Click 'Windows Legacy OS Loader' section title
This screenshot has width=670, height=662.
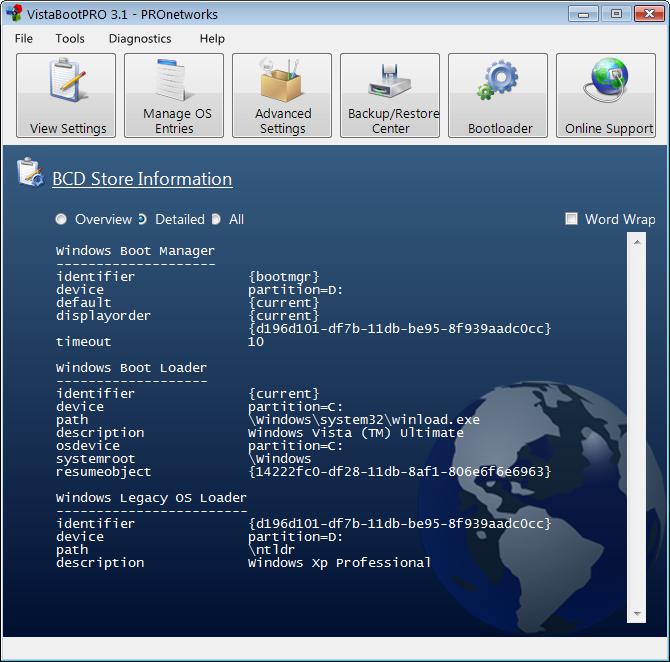(x=151, y=498)
